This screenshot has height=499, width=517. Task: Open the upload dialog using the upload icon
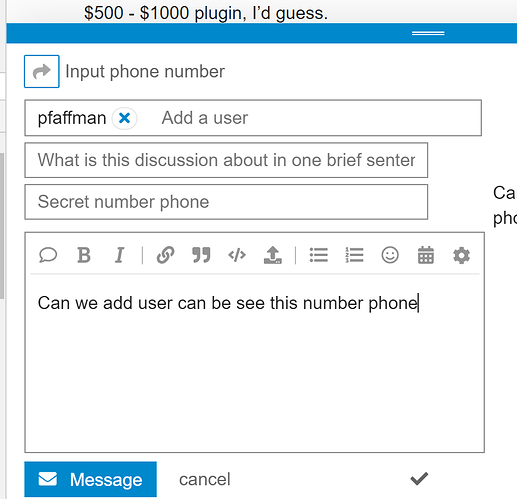tap(273, 255)
